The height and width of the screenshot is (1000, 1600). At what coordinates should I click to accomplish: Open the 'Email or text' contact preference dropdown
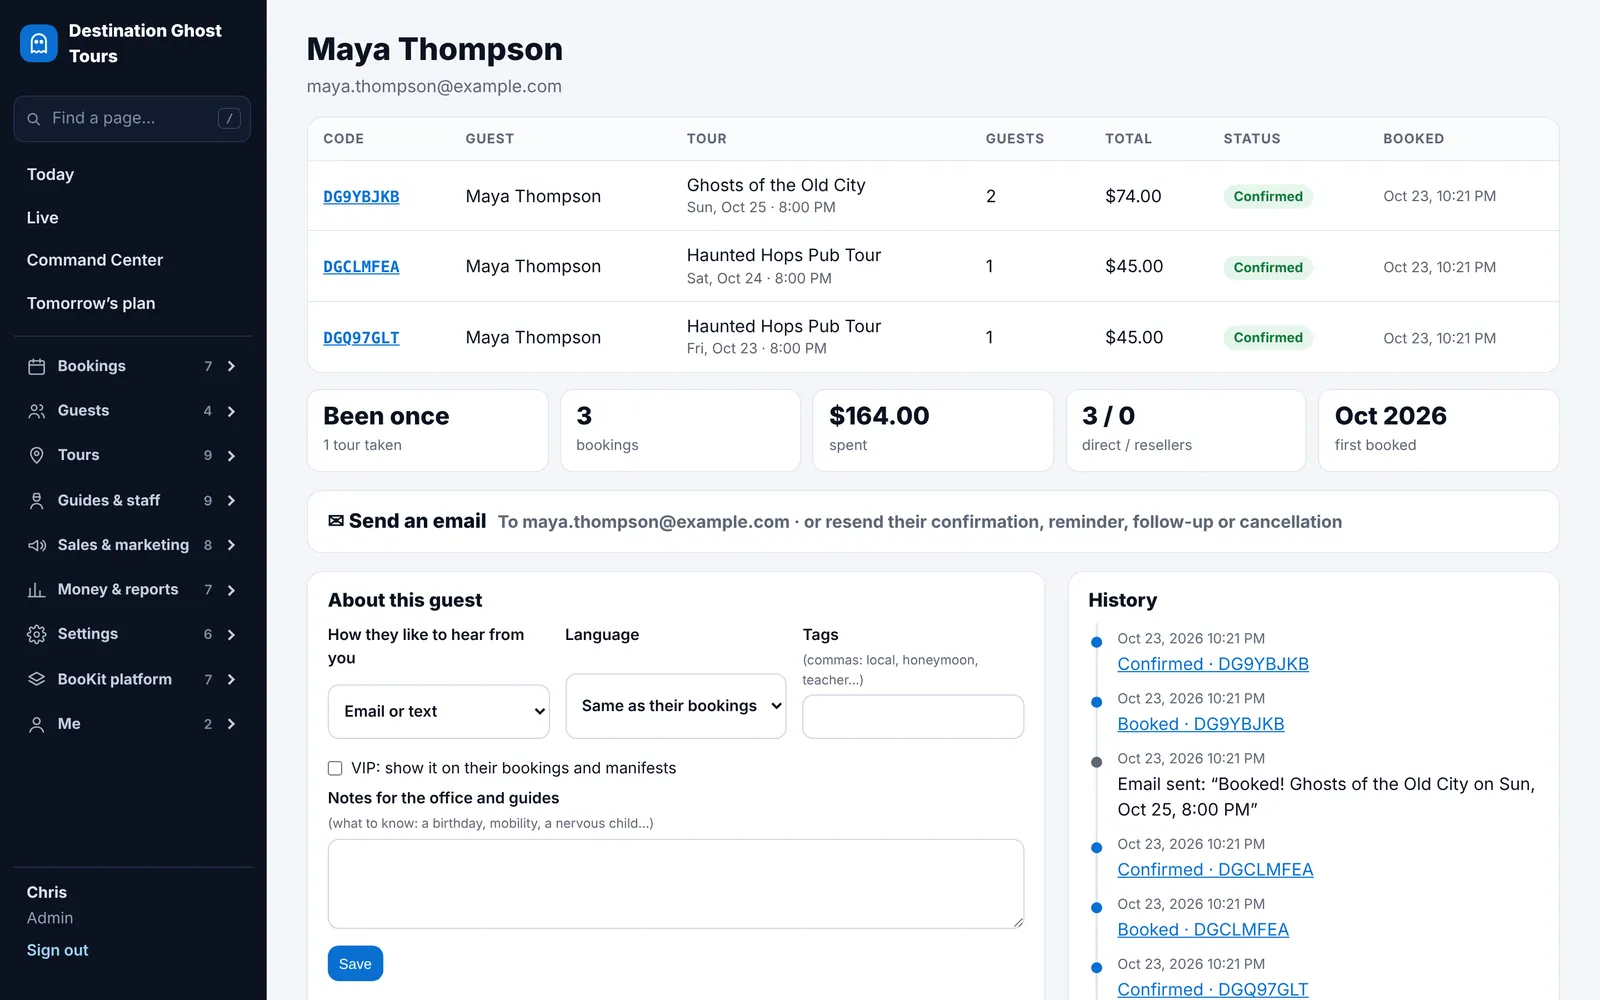click(439, 711)
